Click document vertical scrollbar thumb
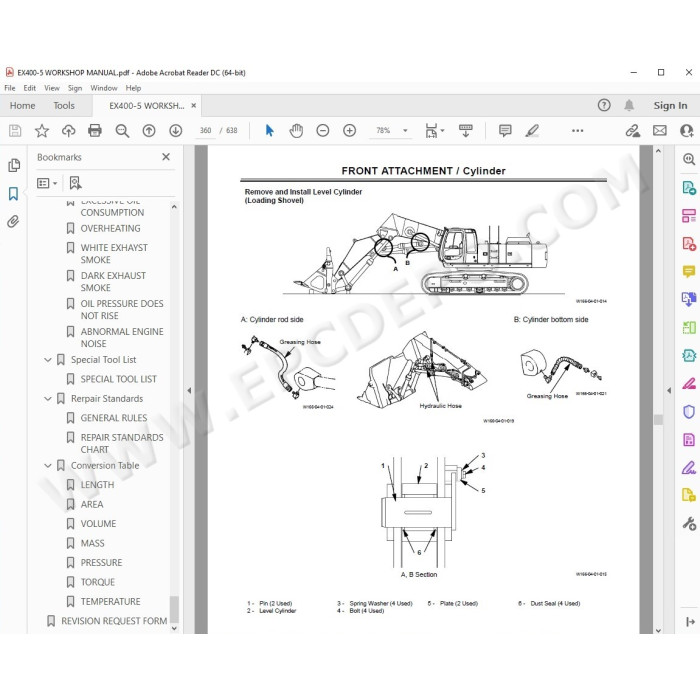This screenshot has width=700, height=700. coord(658,420)
